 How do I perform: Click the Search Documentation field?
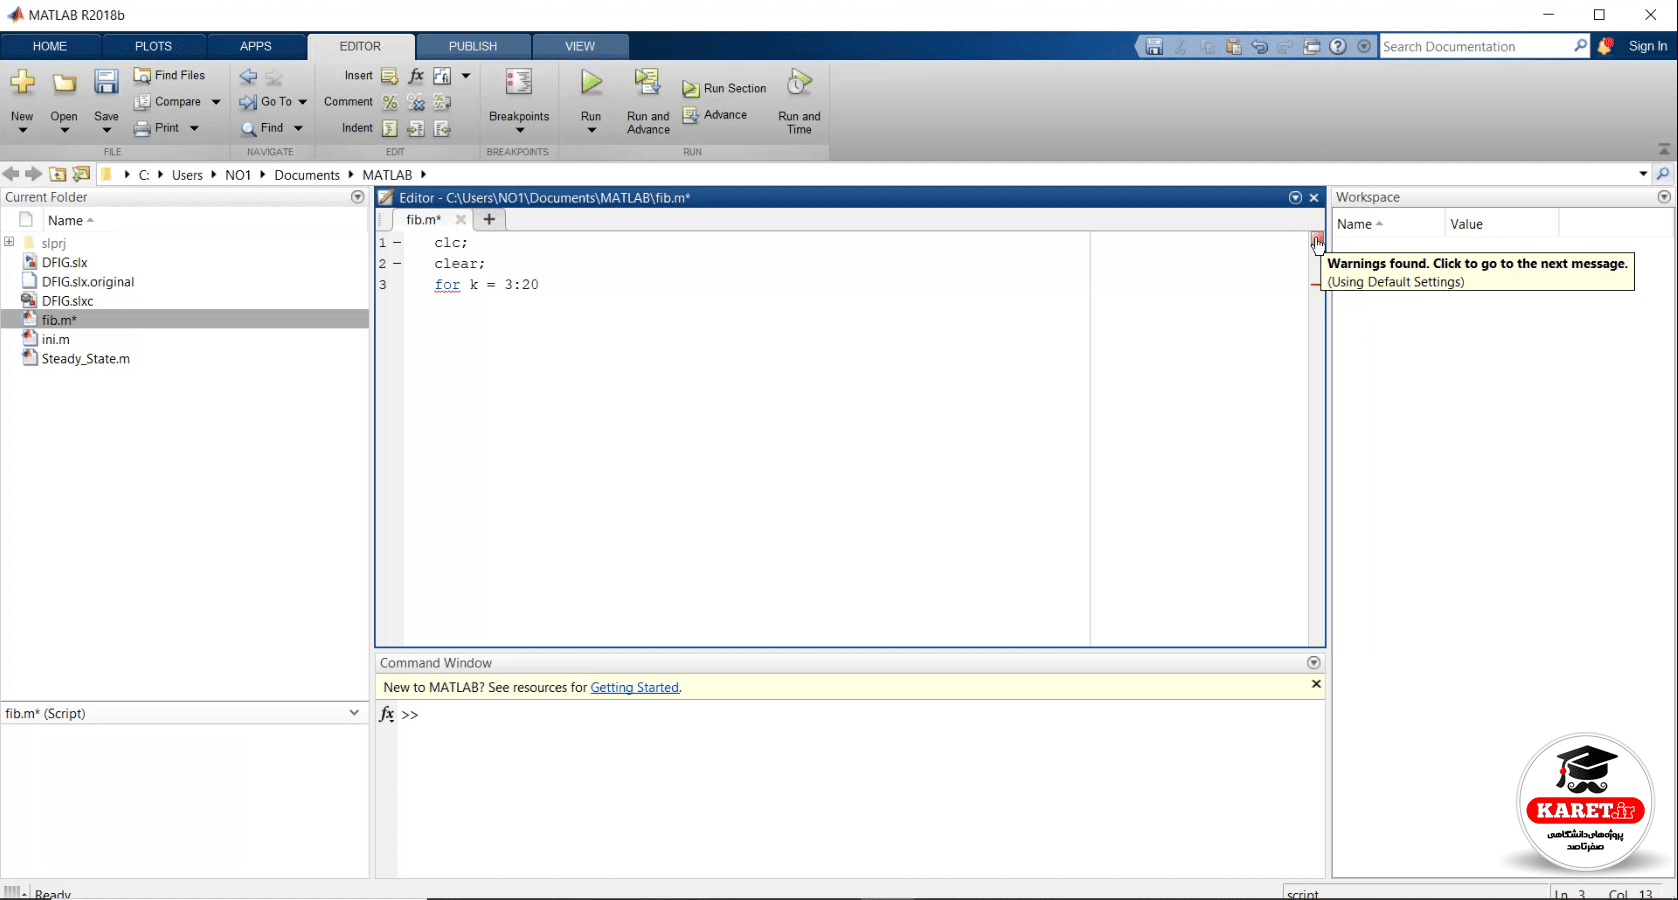click(x=1476, y=47)
